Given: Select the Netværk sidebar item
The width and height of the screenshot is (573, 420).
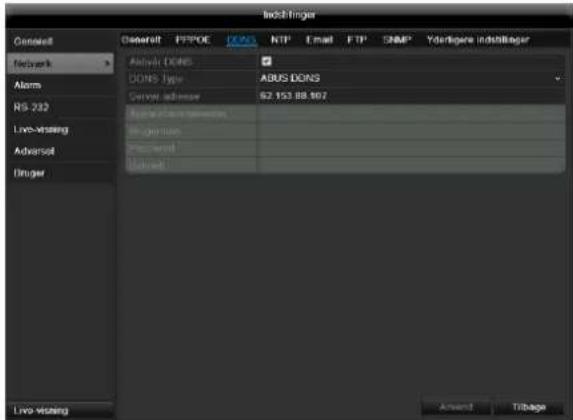Looking at the screenshot, I should coord(60,64).
